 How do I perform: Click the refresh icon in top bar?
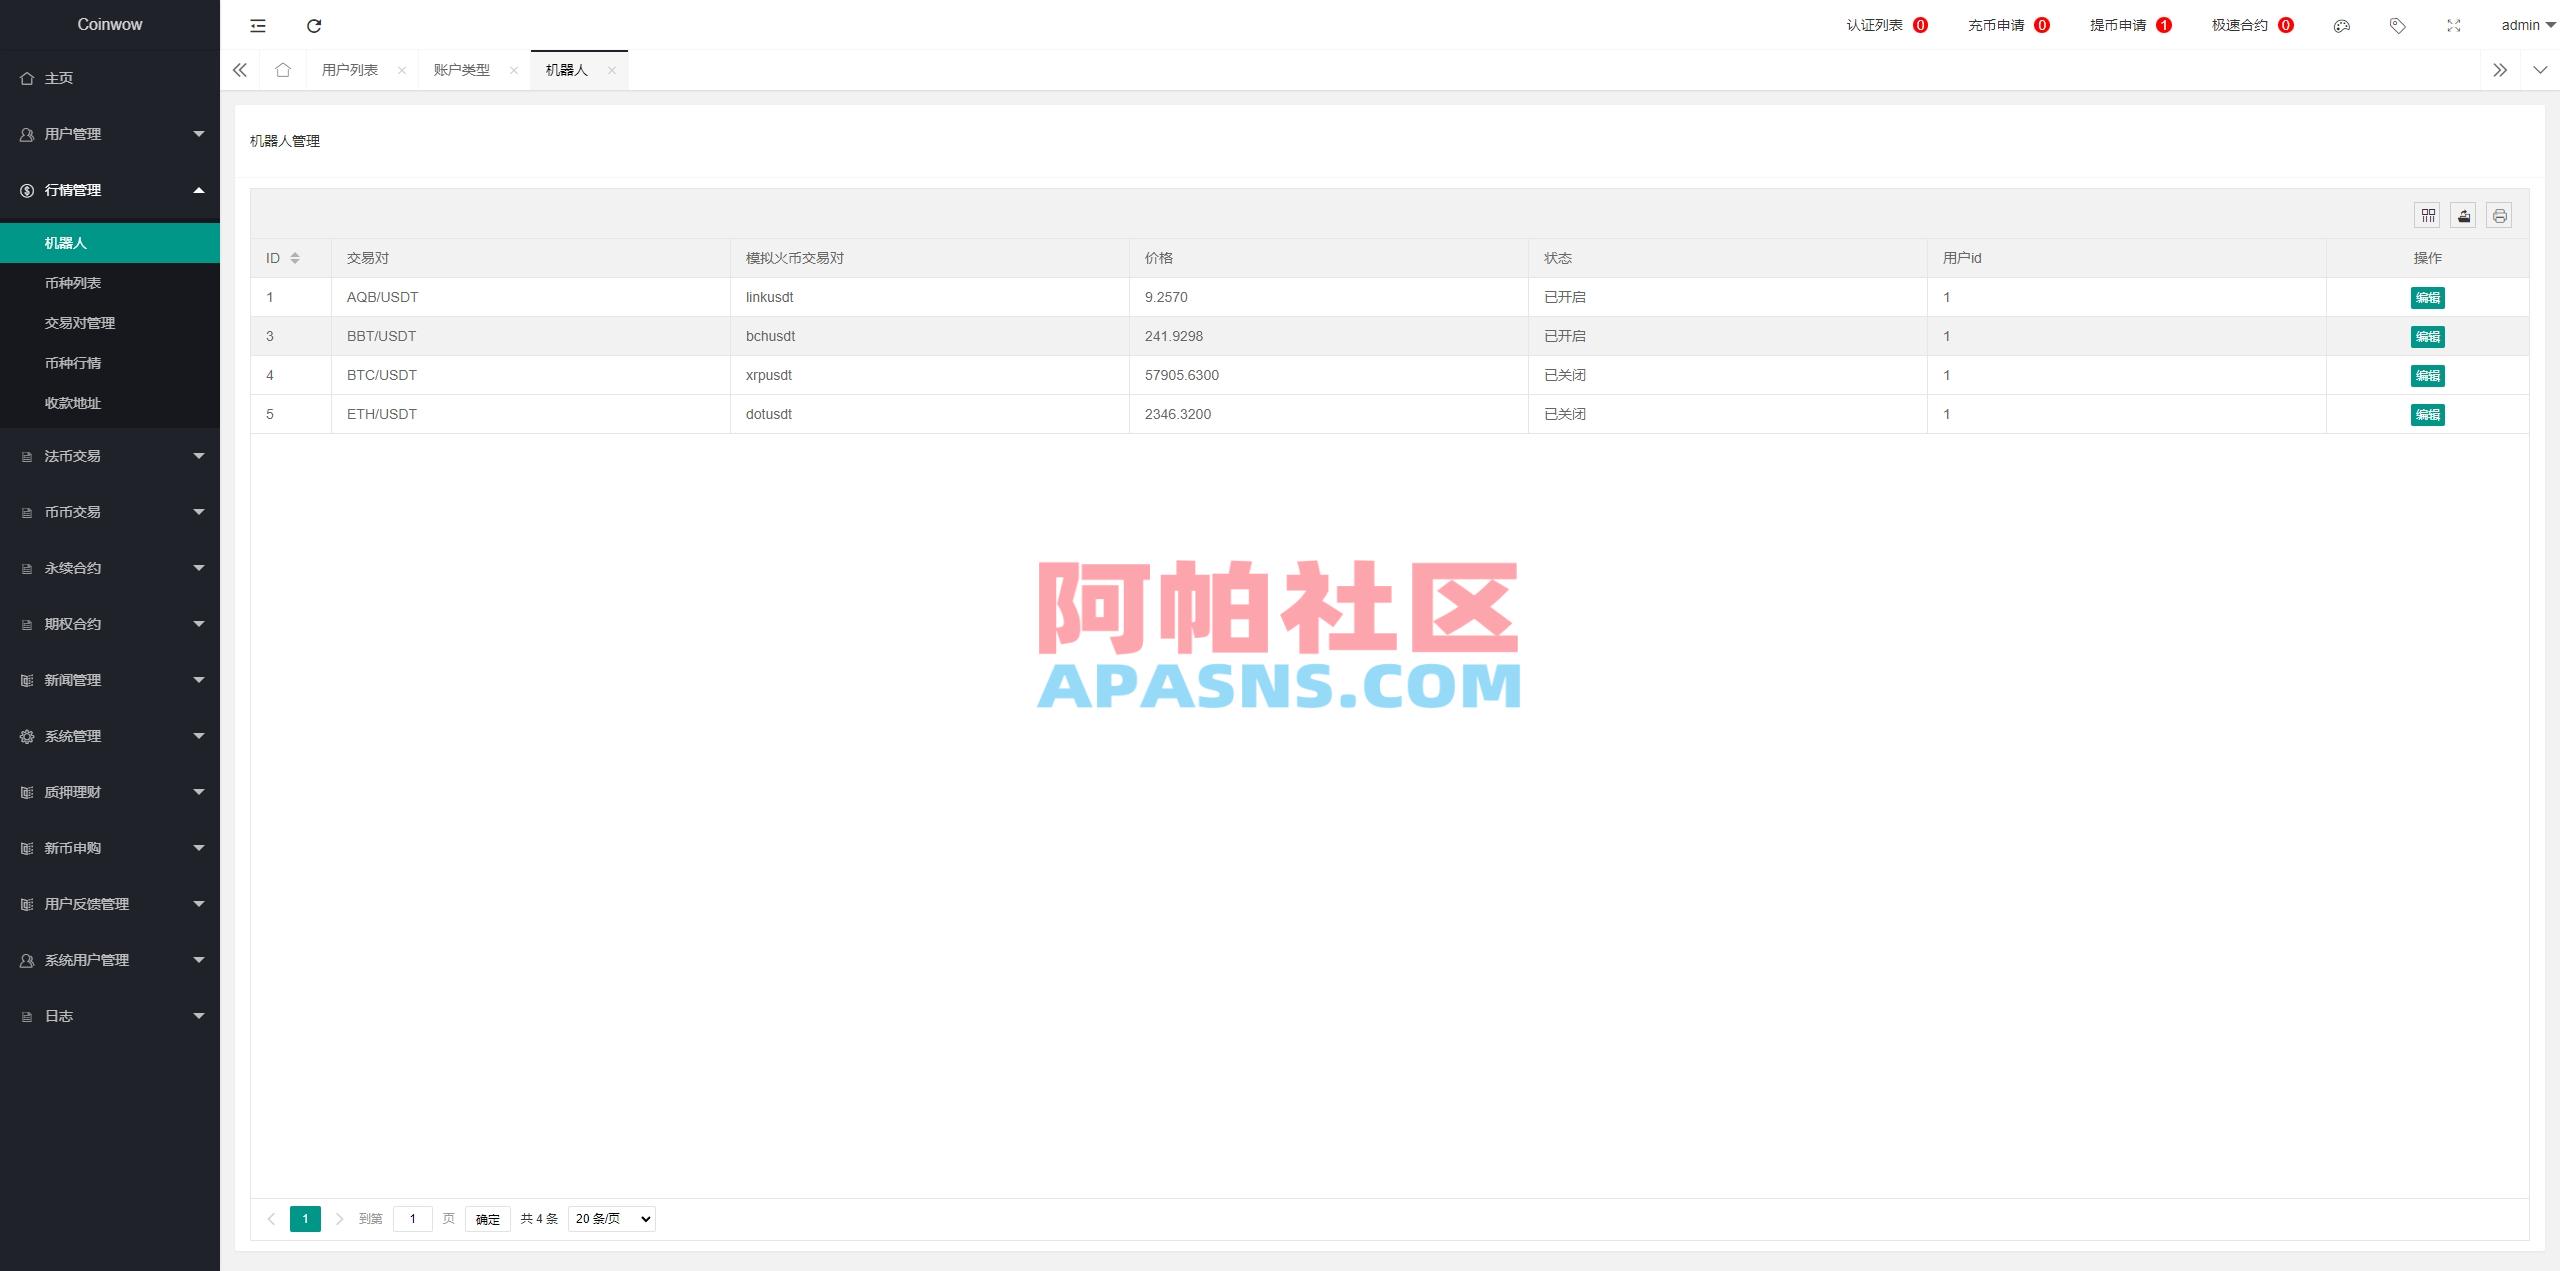314,25
